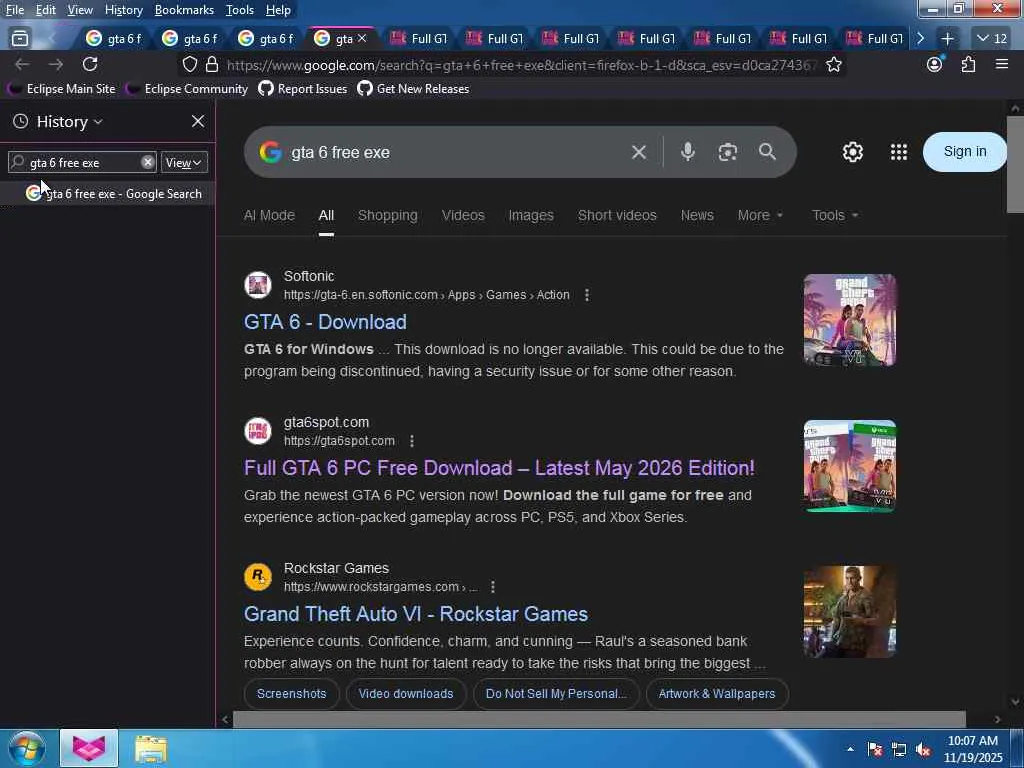1024x768 pixels.
Task: Open File Explorer from the taskbar
Action: (x=151, y=748)
